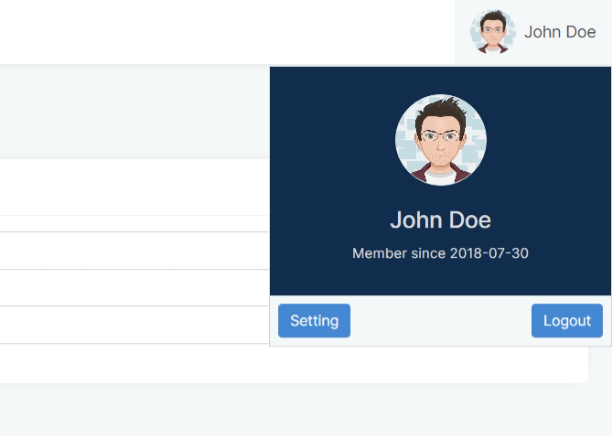The image size is (612, 436).
Task: Click the John Doe heading in profile card
Action: [440, 220]
